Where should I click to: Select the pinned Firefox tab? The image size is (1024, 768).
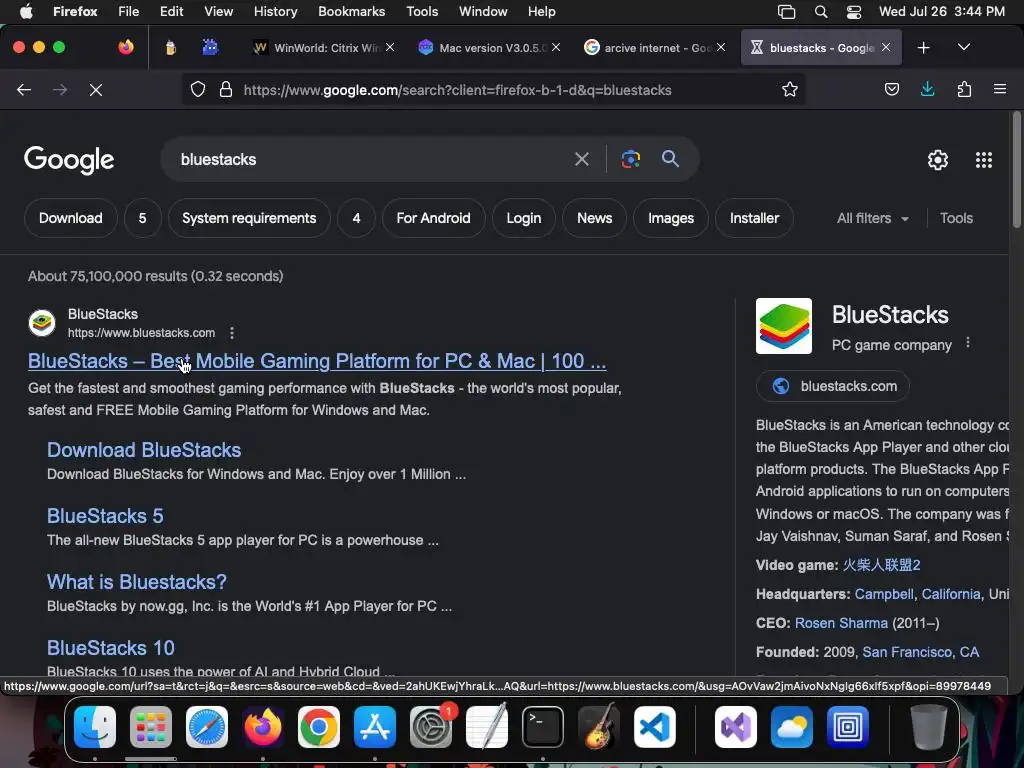point(125,47)
